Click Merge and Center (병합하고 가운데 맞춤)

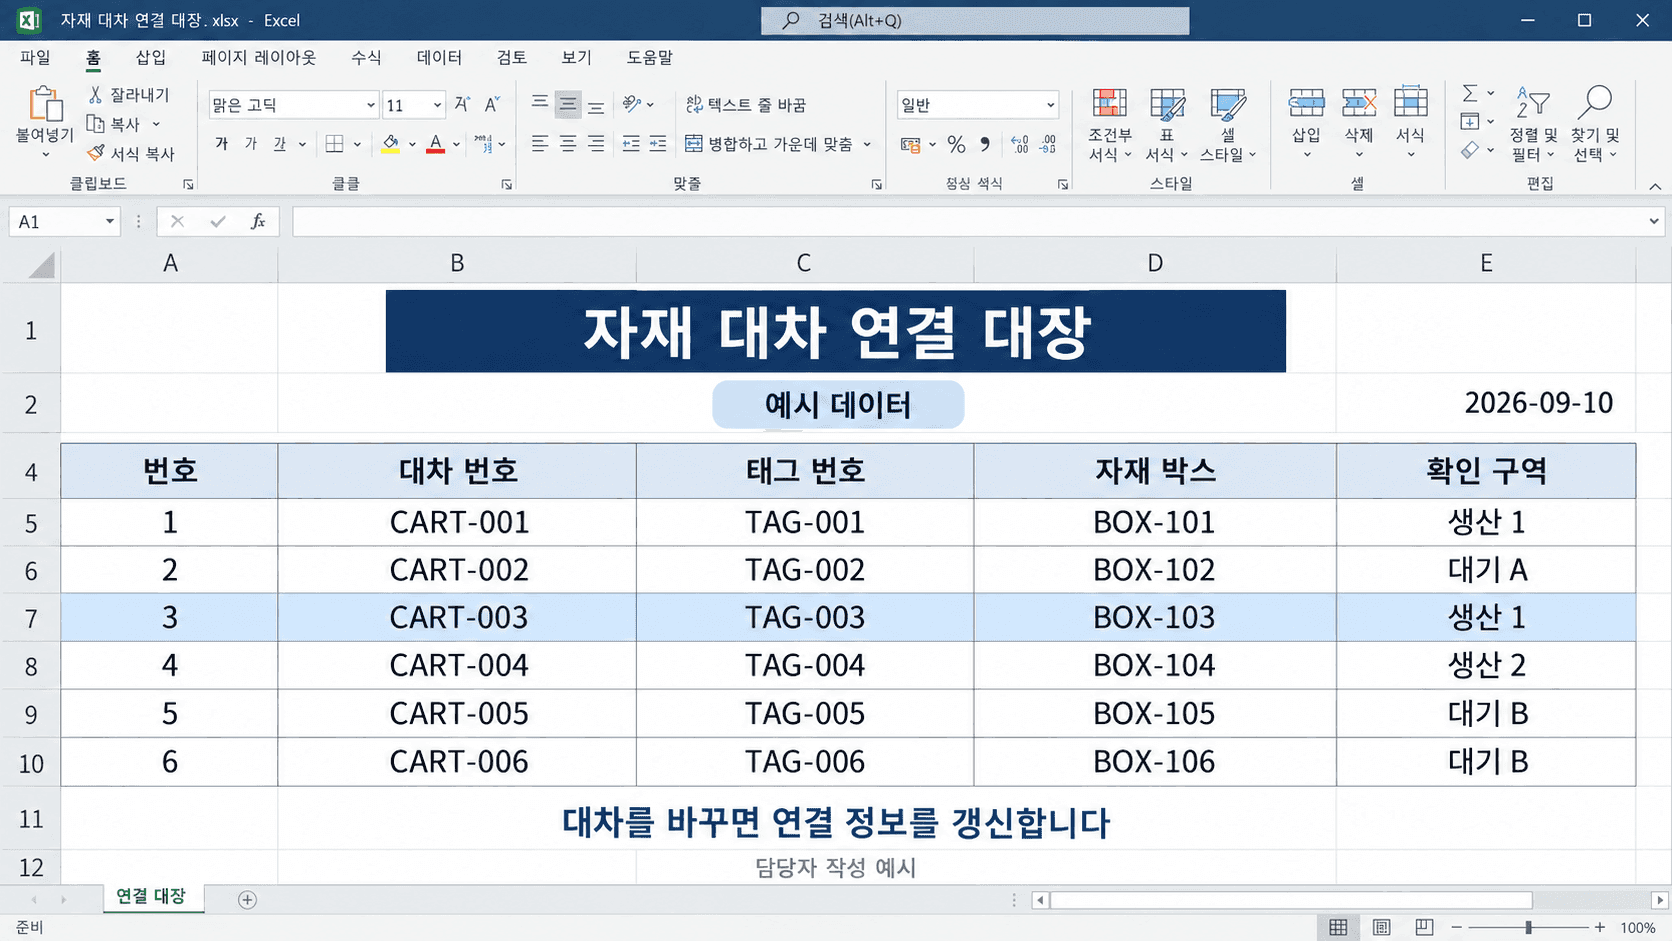coord(769,144)
